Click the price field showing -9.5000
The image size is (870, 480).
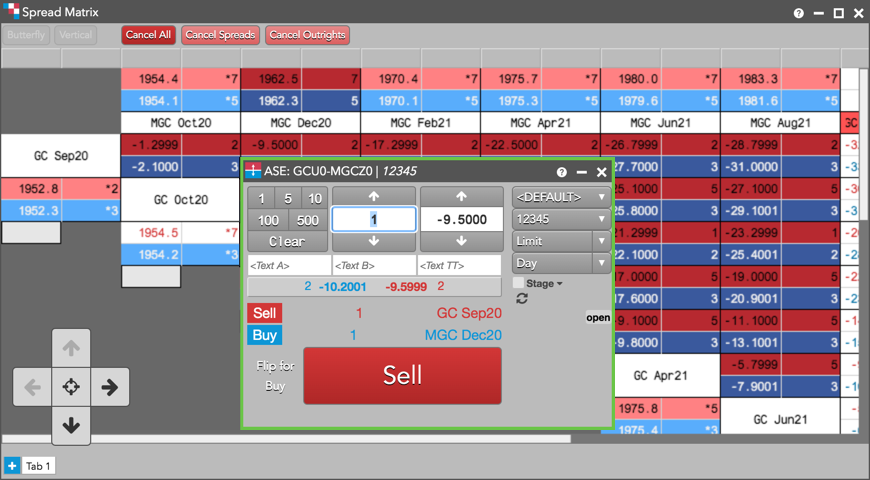click(x=461, y=219)
